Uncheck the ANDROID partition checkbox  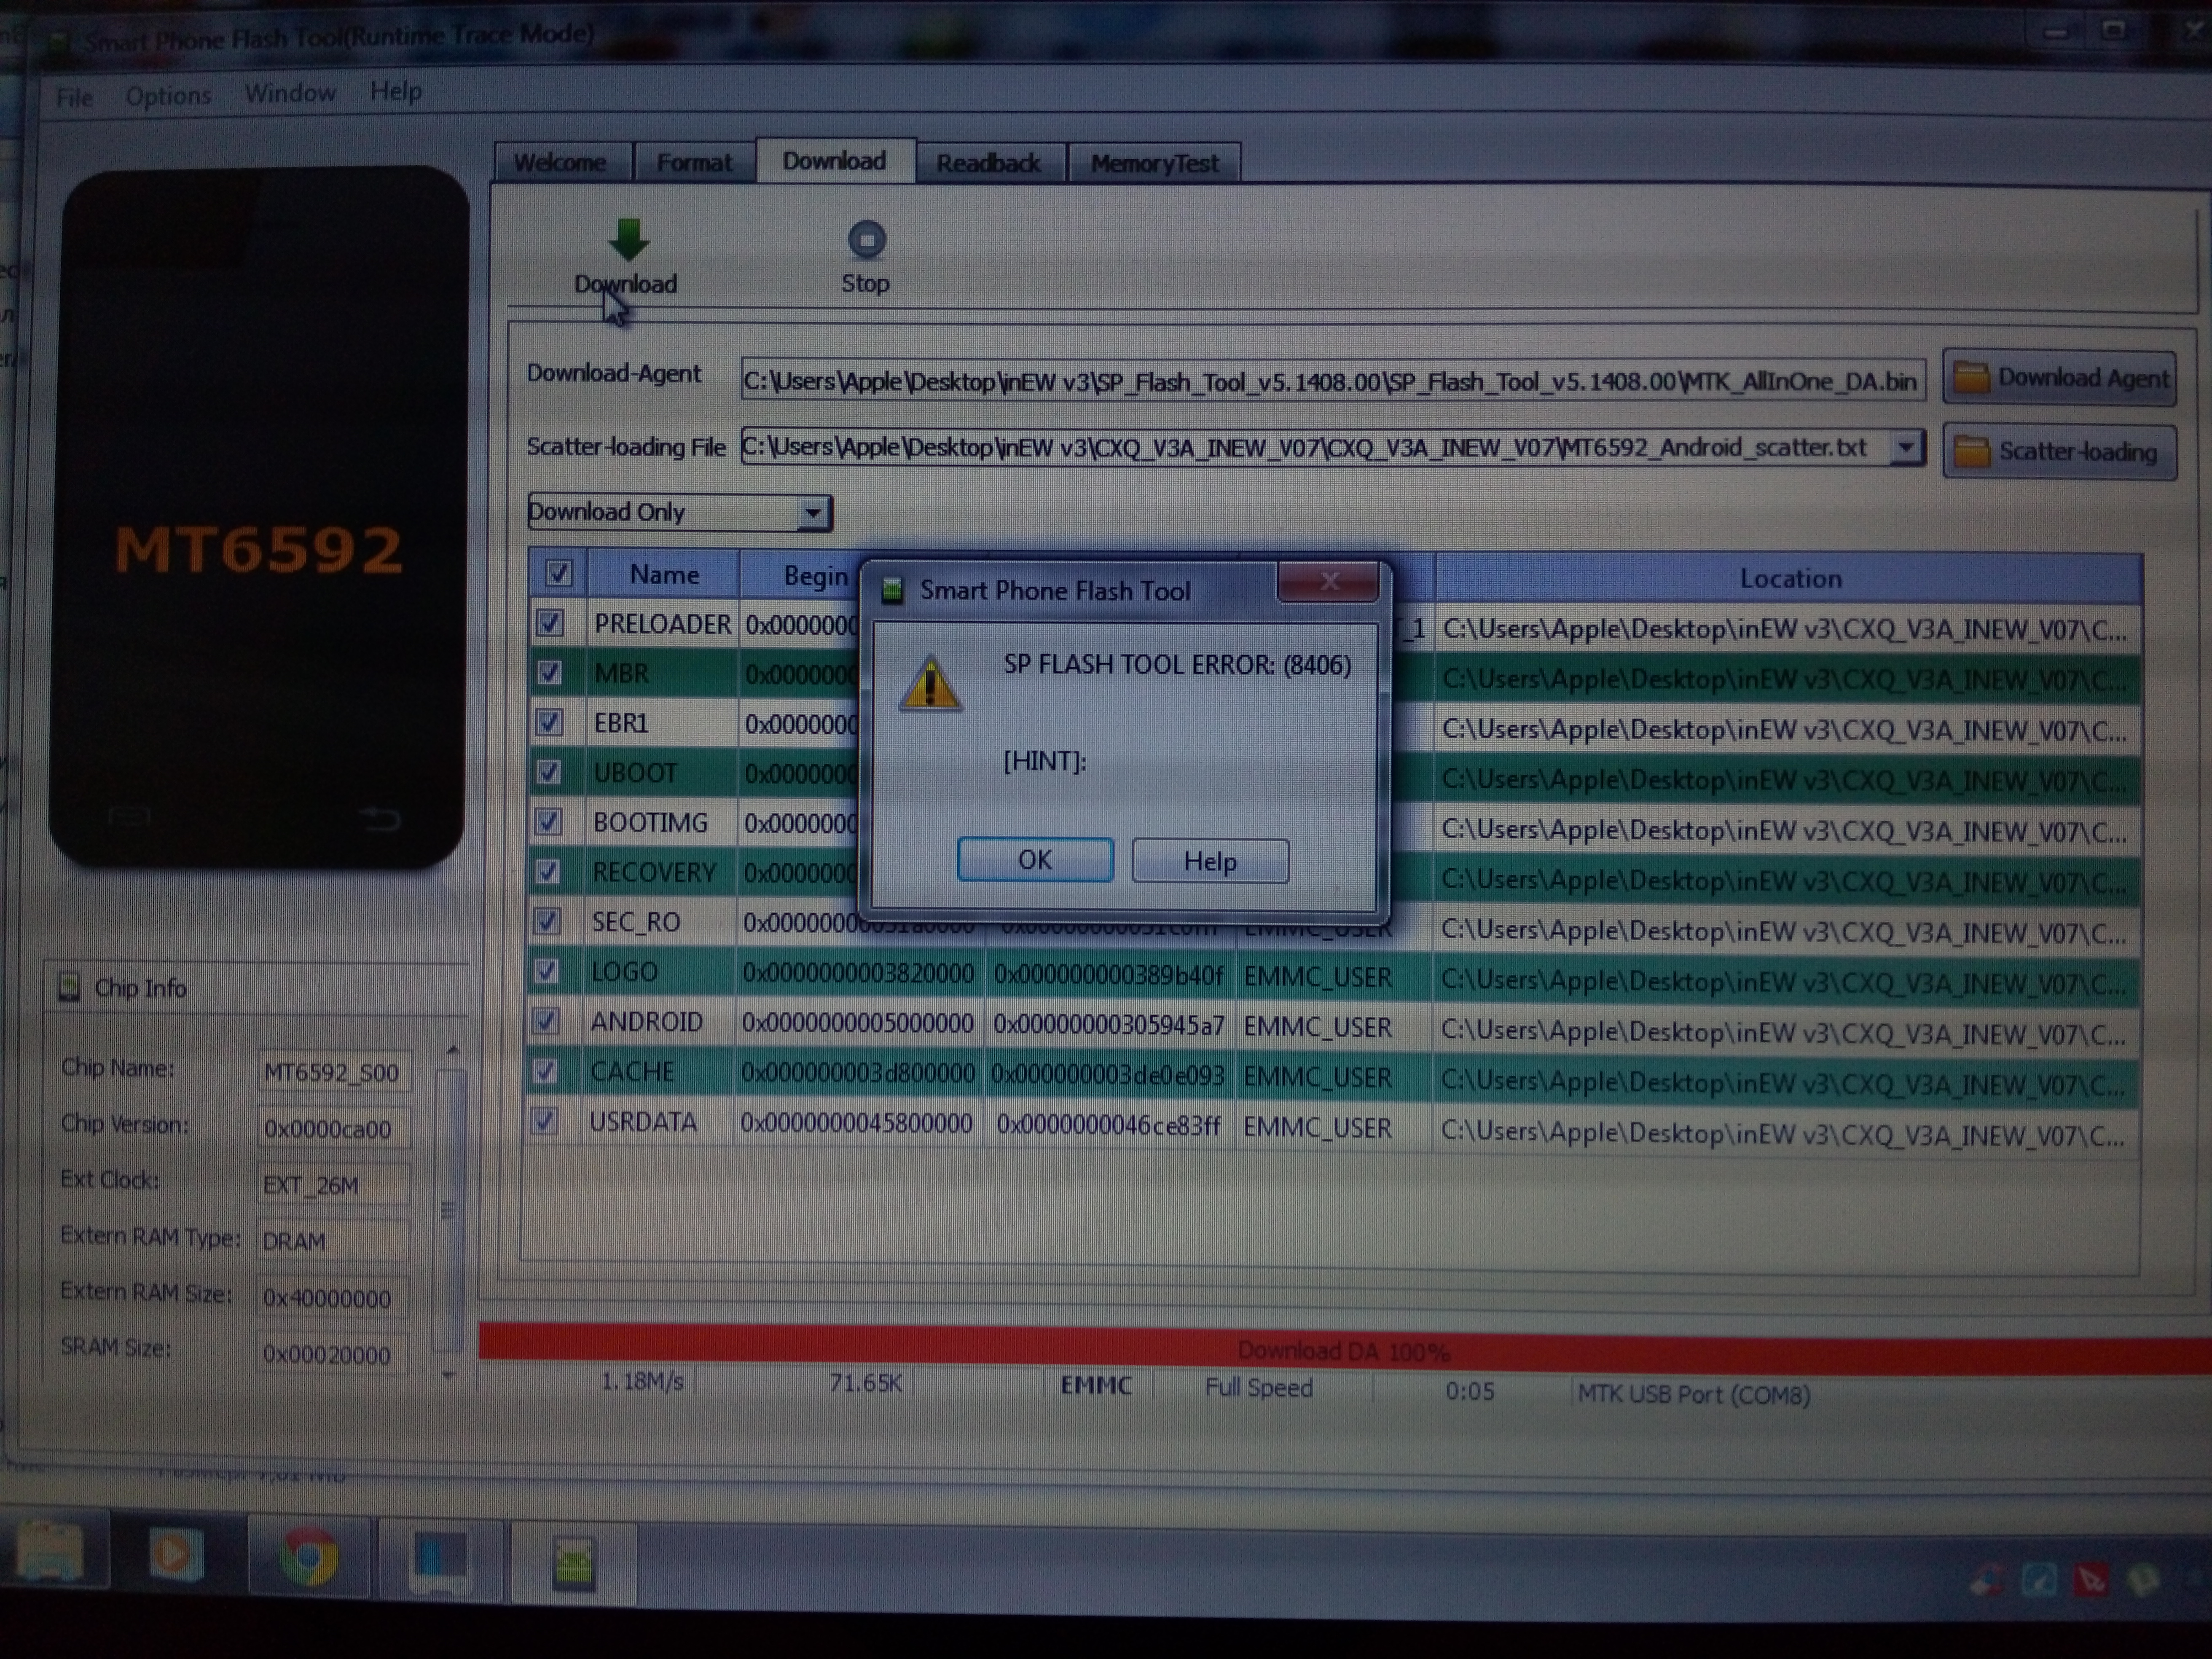click(x=546, y=1021)
